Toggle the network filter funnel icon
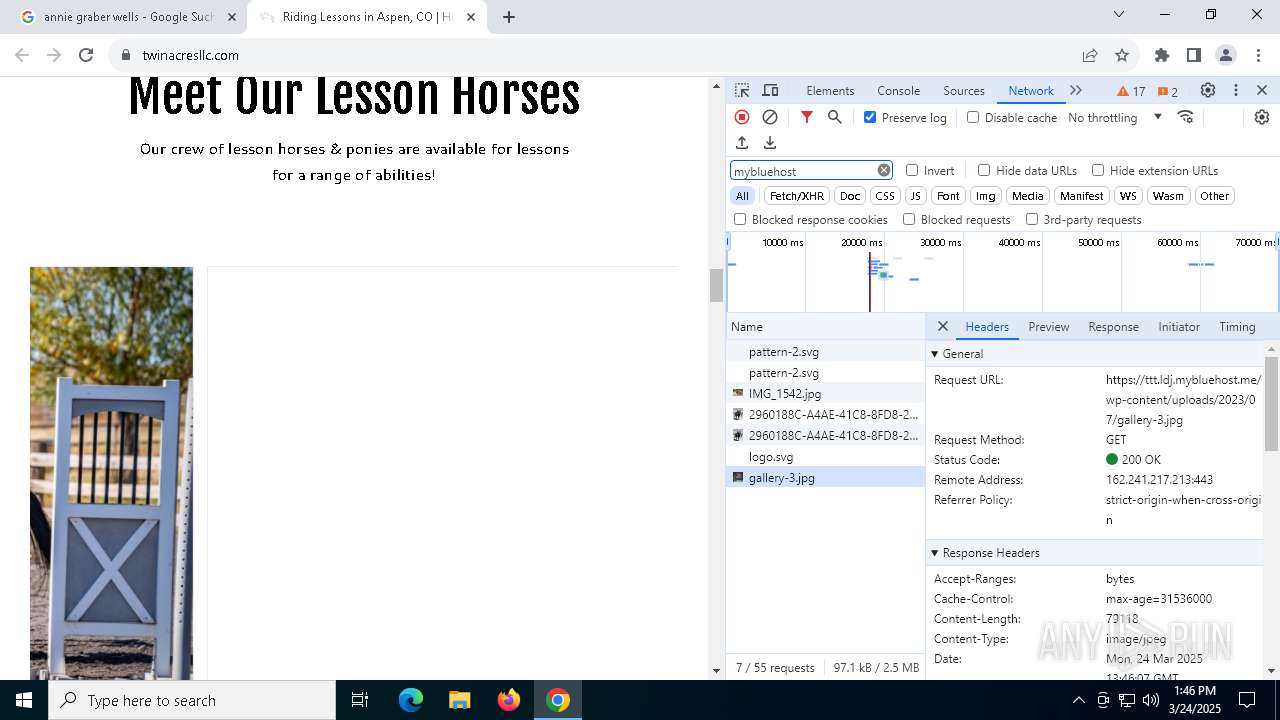1280x720 pixels. pos(807,117)
